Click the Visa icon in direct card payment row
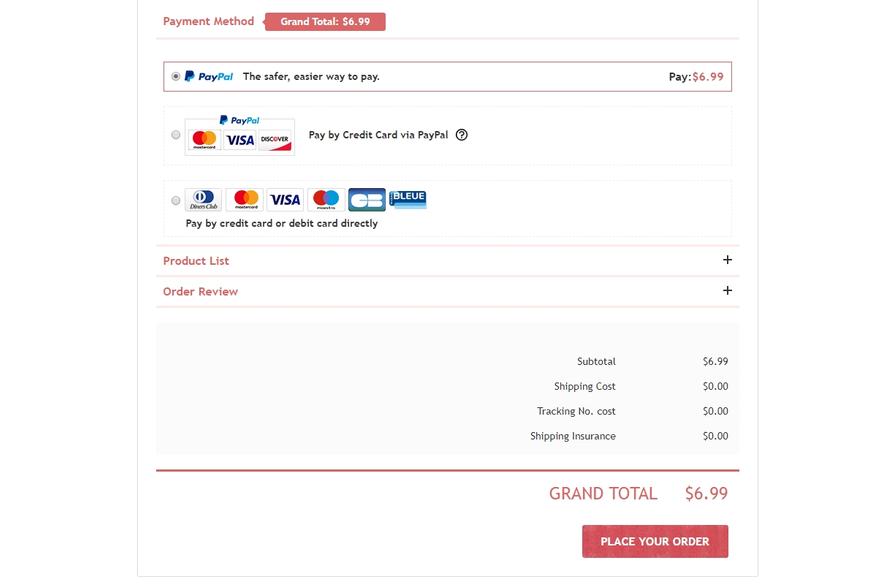The image size is (877, 584). tap(285, 200)
